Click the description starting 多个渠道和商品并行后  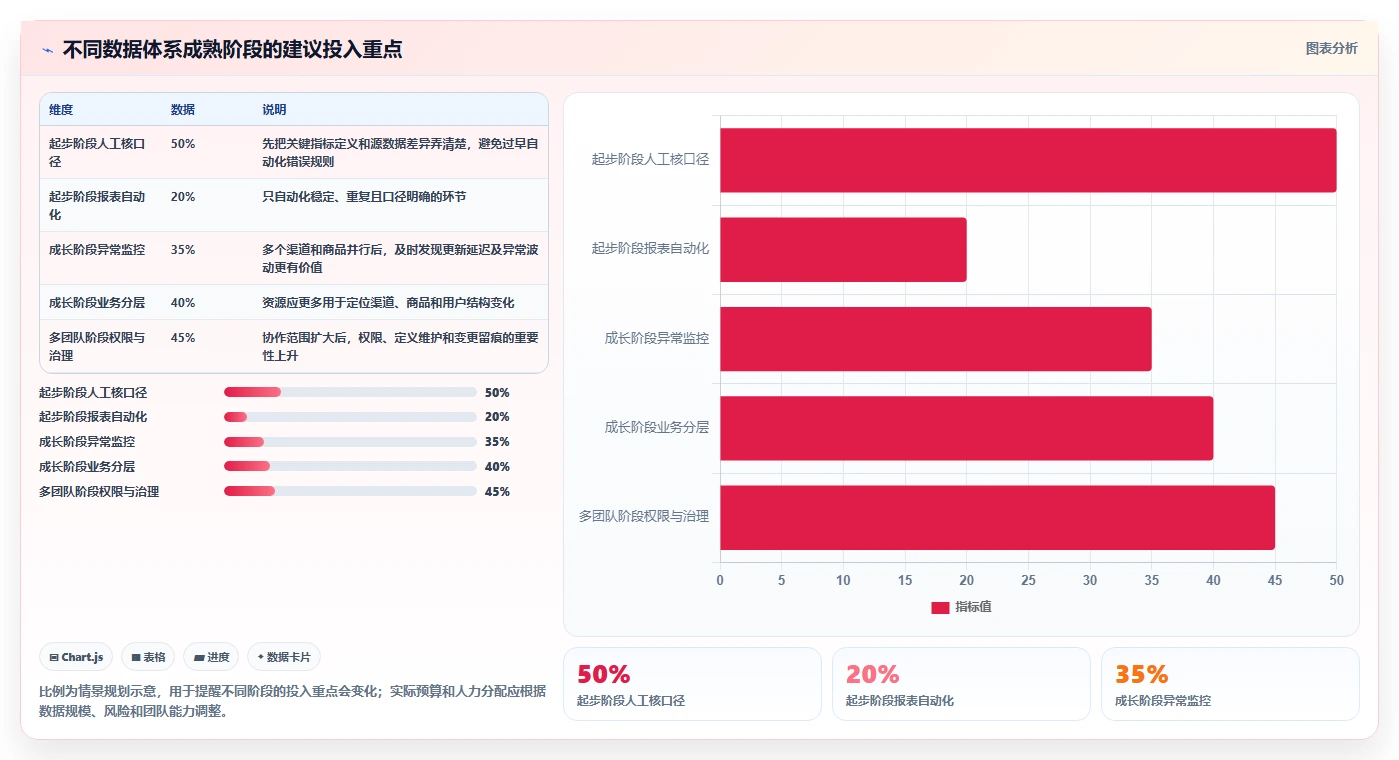pyautogui.click(x=400, y=259)
